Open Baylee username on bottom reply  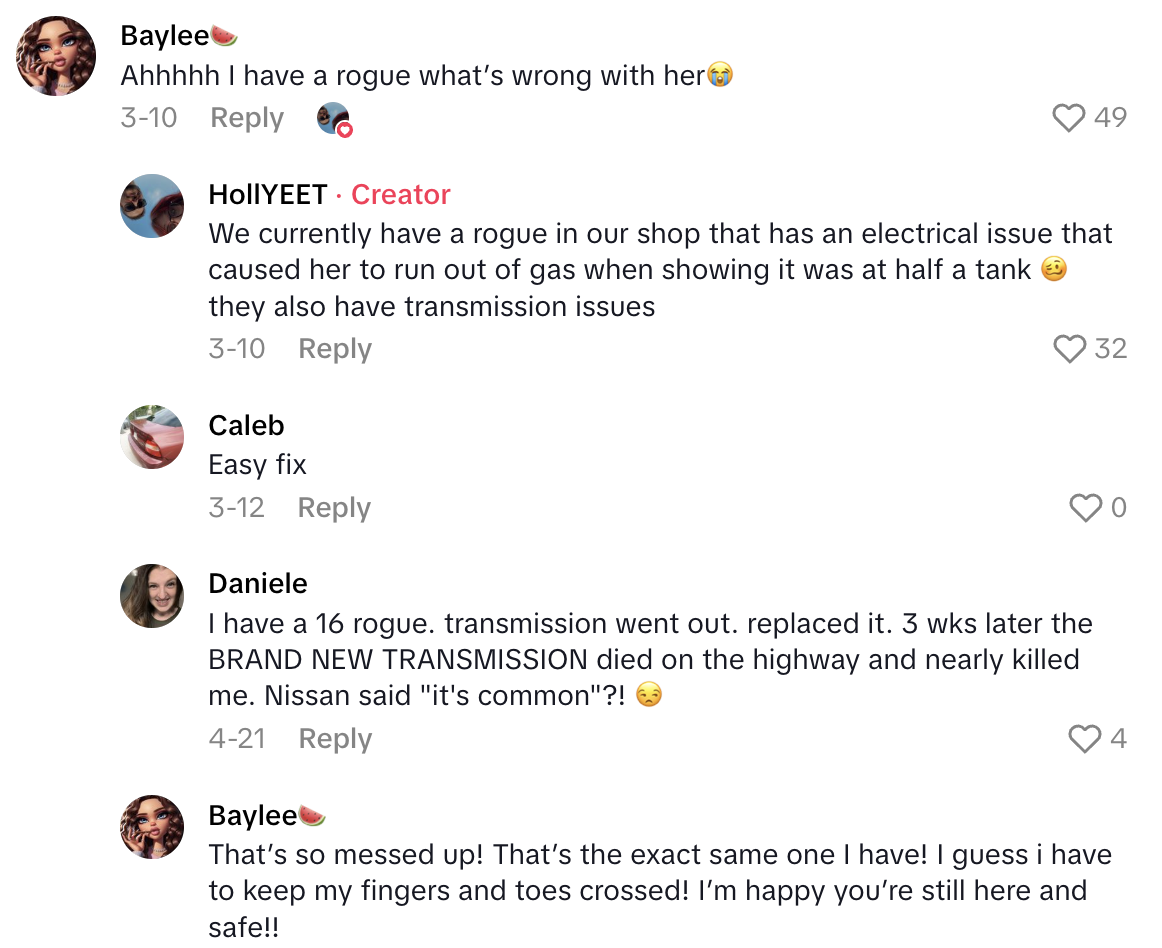pyautogui.click(x=253, y=816)
